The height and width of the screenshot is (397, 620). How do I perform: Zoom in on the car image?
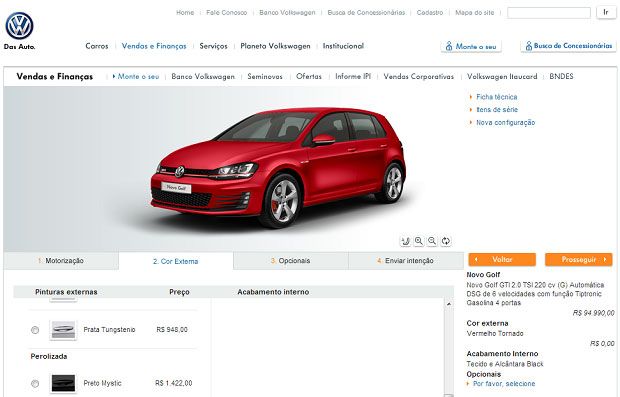point(419,241)
